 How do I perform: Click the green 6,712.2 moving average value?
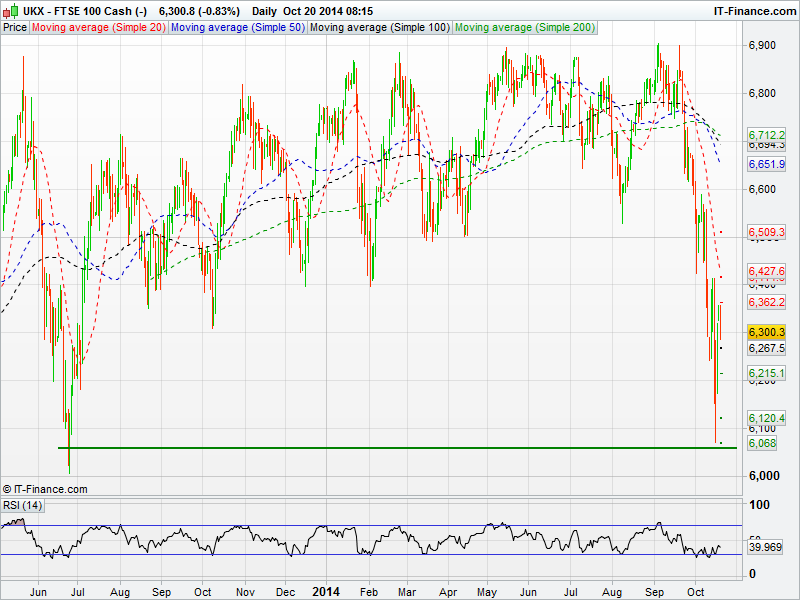click(x=767, y=134)
